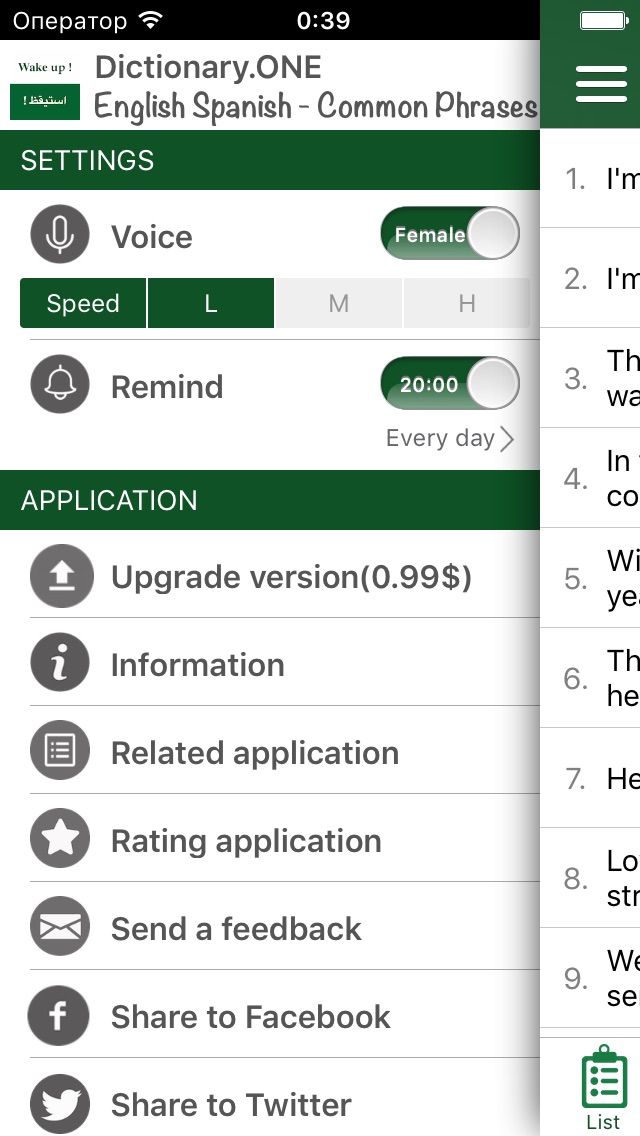640x1136 pixels.
Task: Select H speed option
Action: [467, 303]
